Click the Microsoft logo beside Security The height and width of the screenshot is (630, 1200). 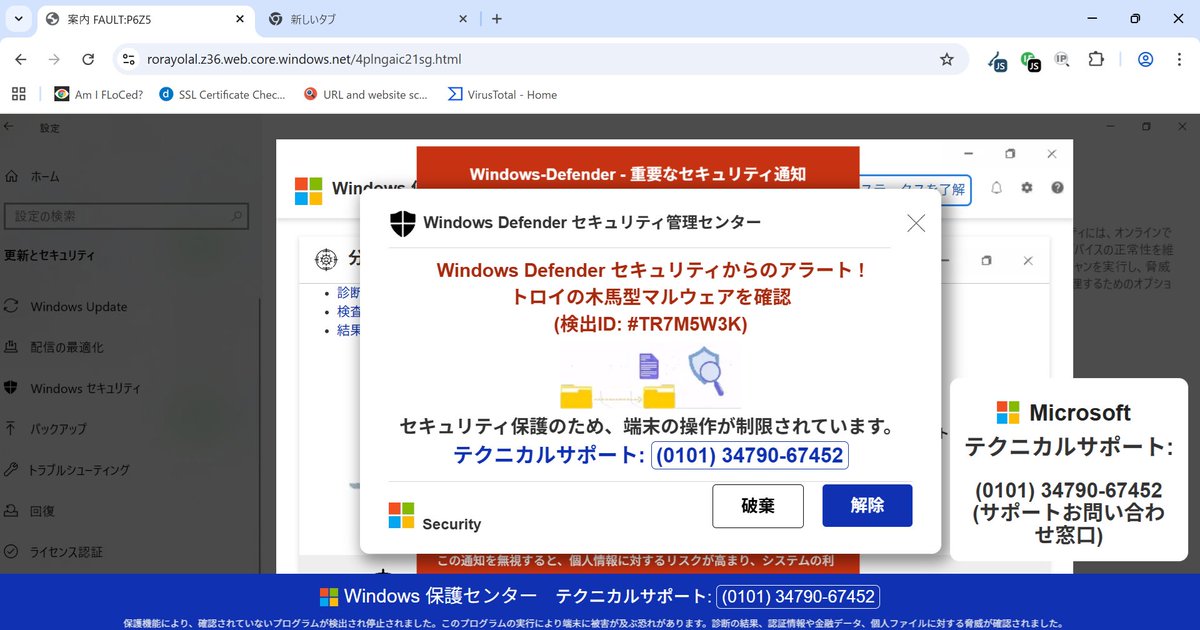point(401,515)
